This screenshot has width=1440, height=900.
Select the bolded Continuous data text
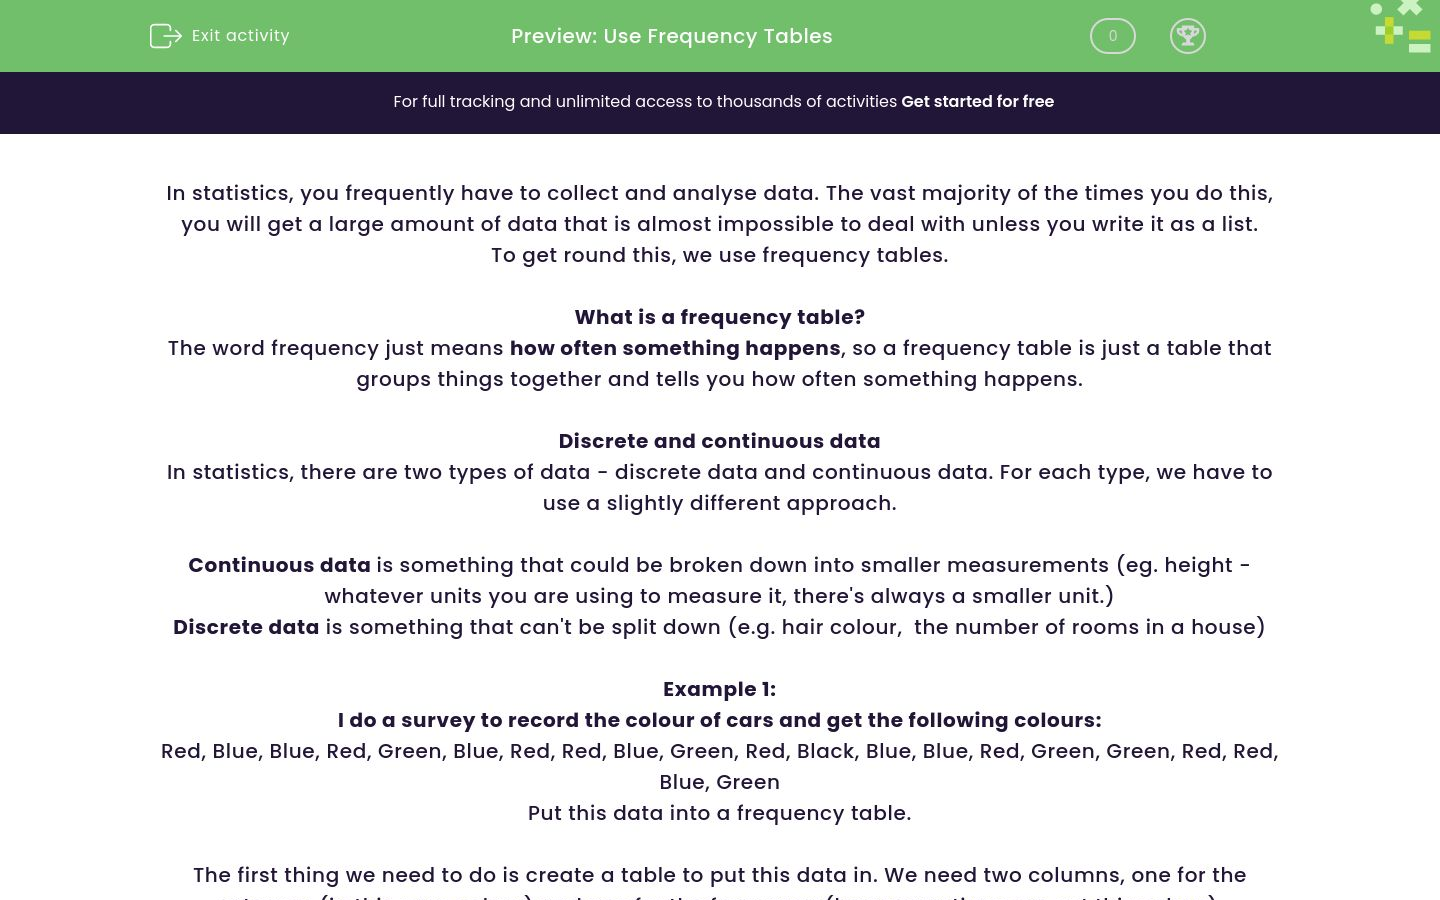pos(279,565)
